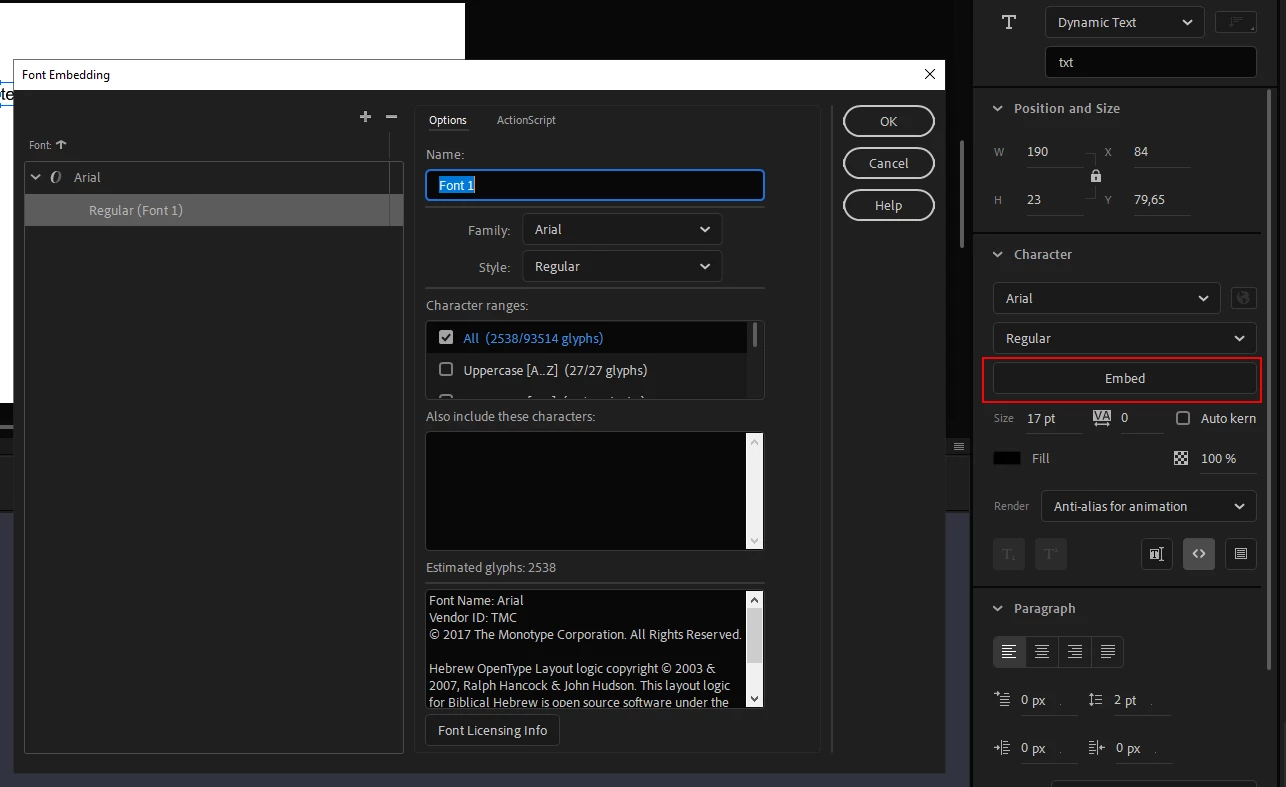
Task: Toggle superscript T button
Action: (1051, 554)
